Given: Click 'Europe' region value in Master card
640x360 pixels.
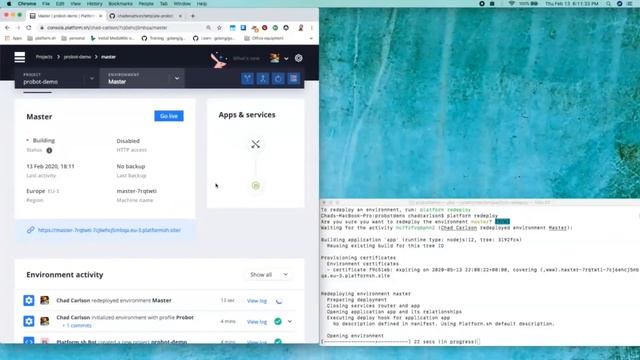Looking at the screenshot, I should click(x=36, y=191).
